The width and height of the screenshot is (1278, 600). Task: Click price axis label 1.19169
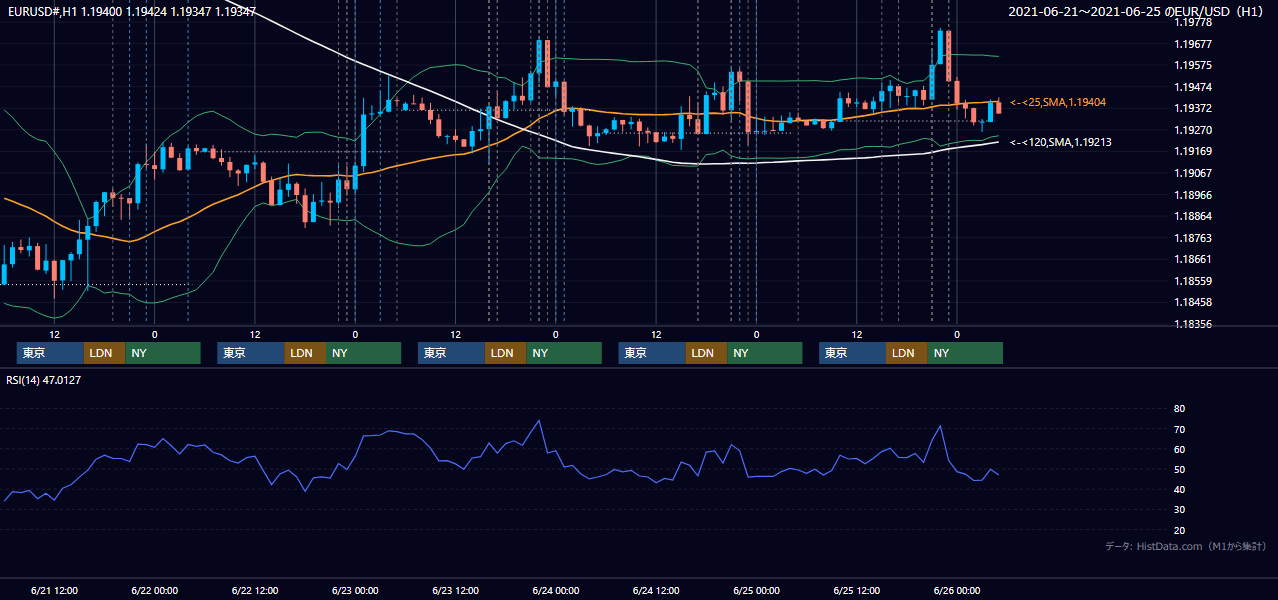click(1193, 152)
